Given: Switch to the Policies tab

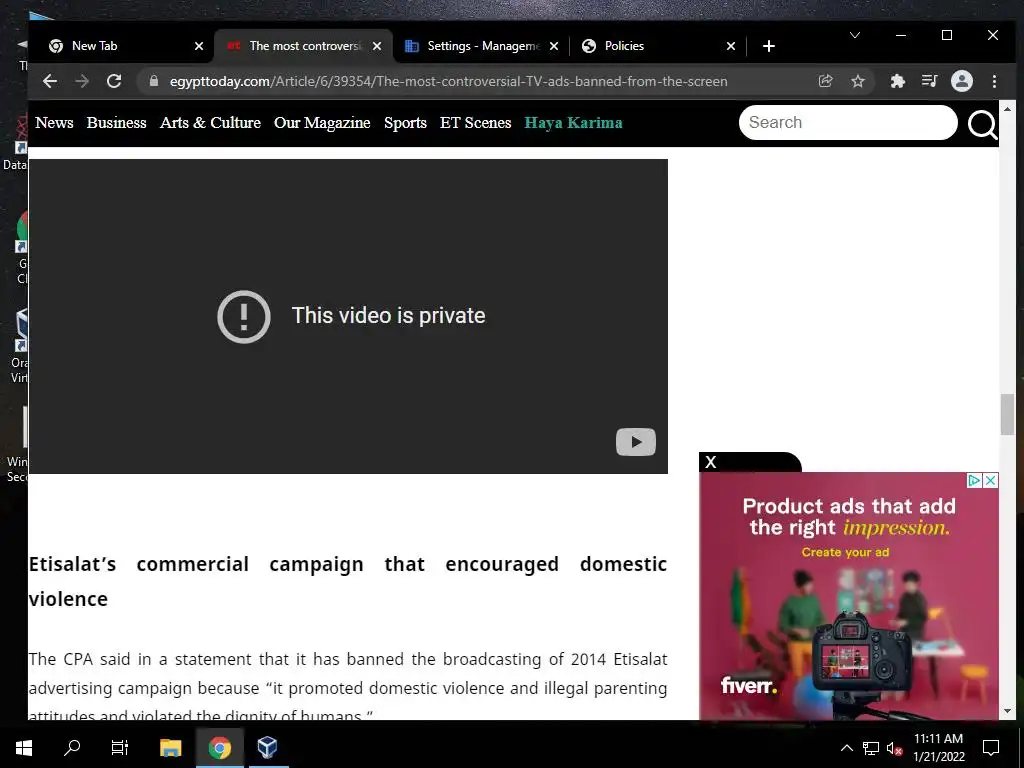Looking at the screenshot, I should 658,46.
